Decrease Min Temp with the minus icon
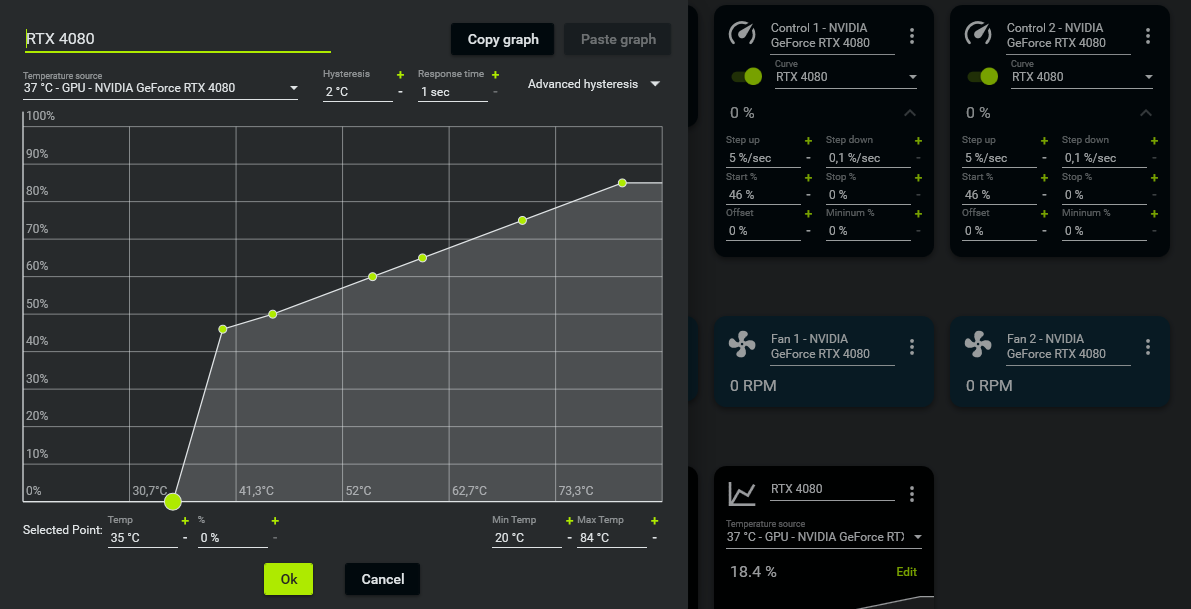The image size is (1191, 609). 569,538
